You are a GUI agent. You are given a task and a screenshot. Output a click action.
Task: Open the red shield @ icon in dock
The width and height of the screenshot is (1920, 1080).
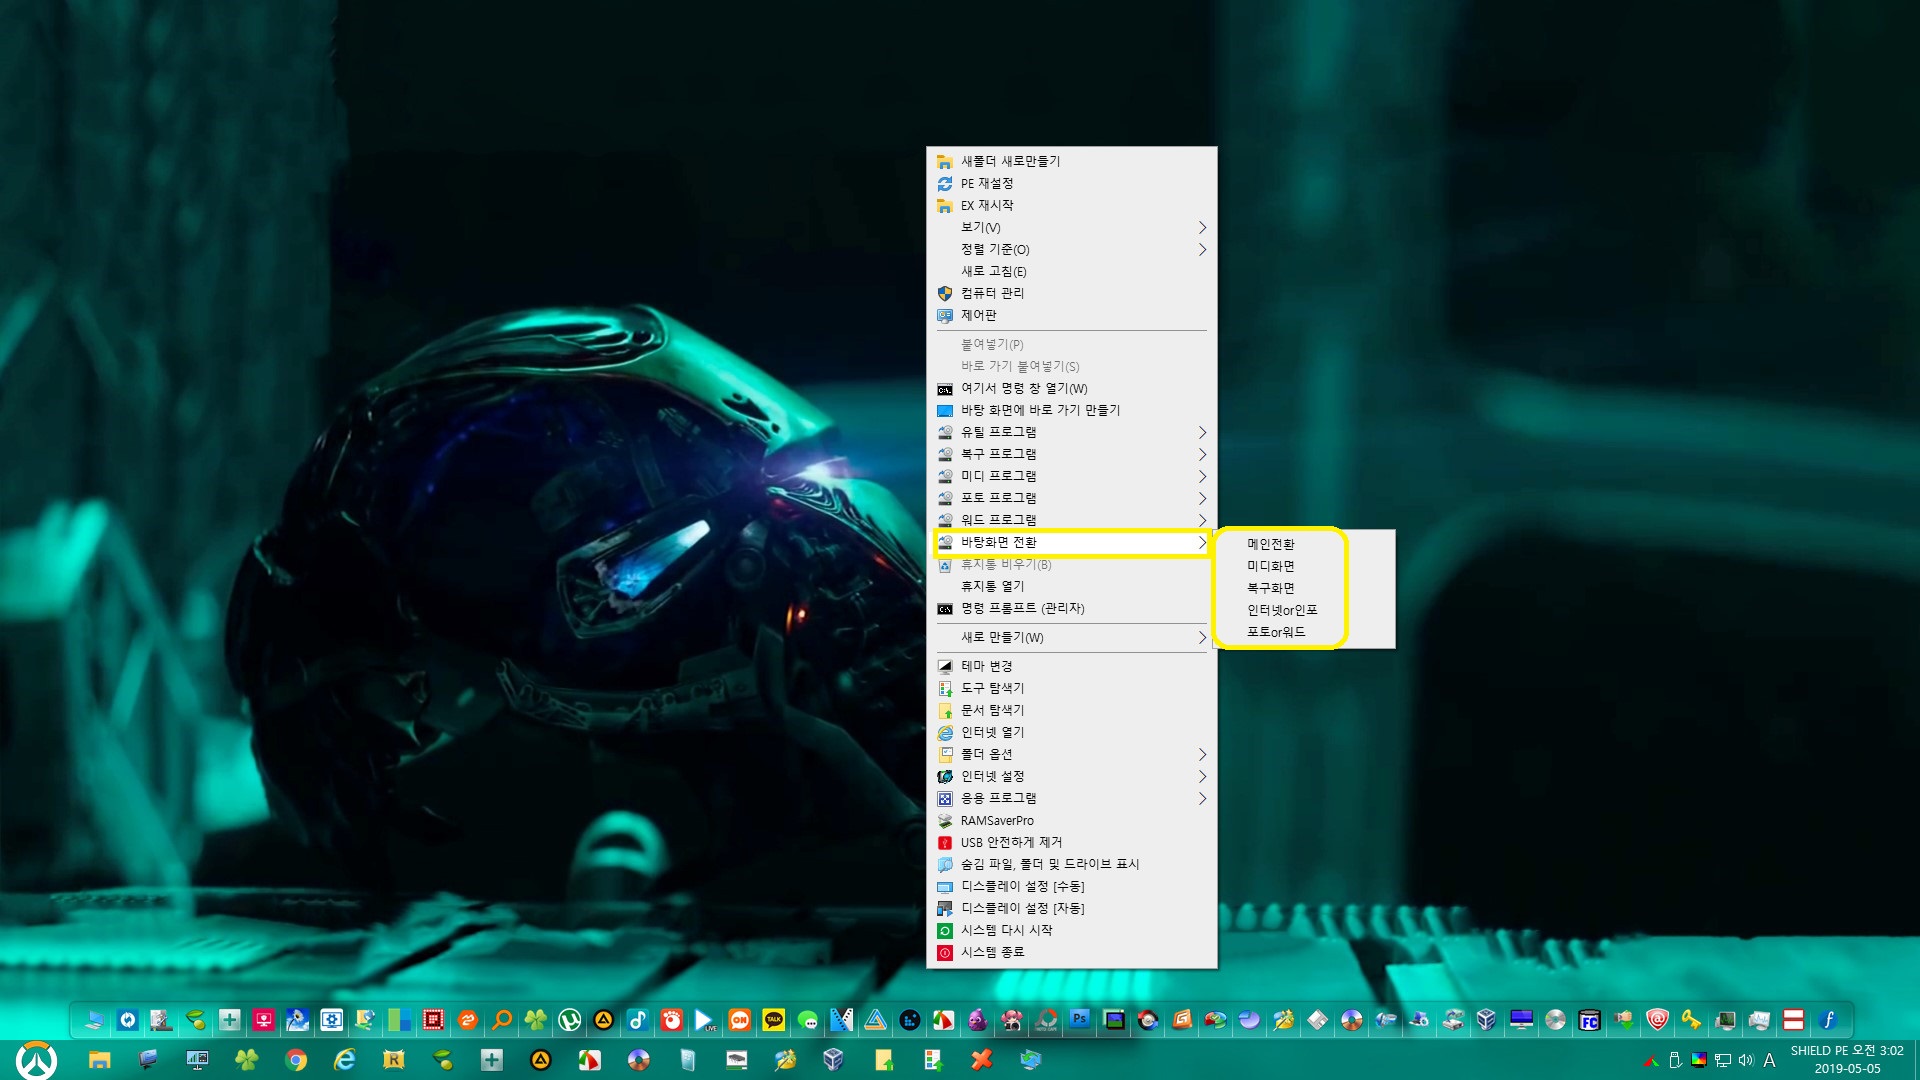click(1657, 1020)
